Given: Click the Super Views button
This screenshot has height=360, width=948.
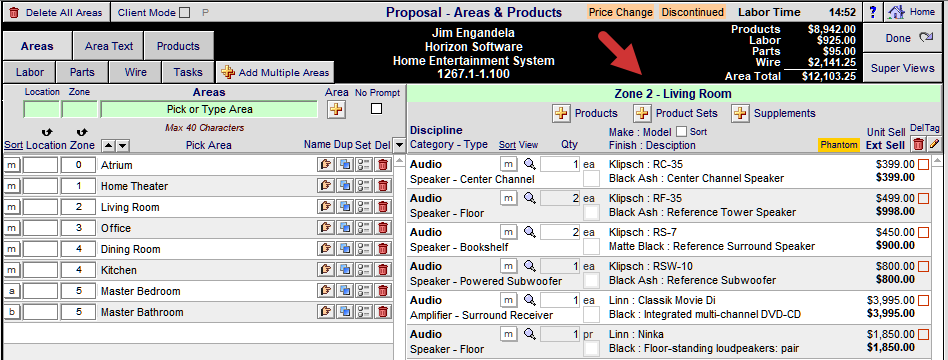Looking at the screenshot, I should click(903, 68).
